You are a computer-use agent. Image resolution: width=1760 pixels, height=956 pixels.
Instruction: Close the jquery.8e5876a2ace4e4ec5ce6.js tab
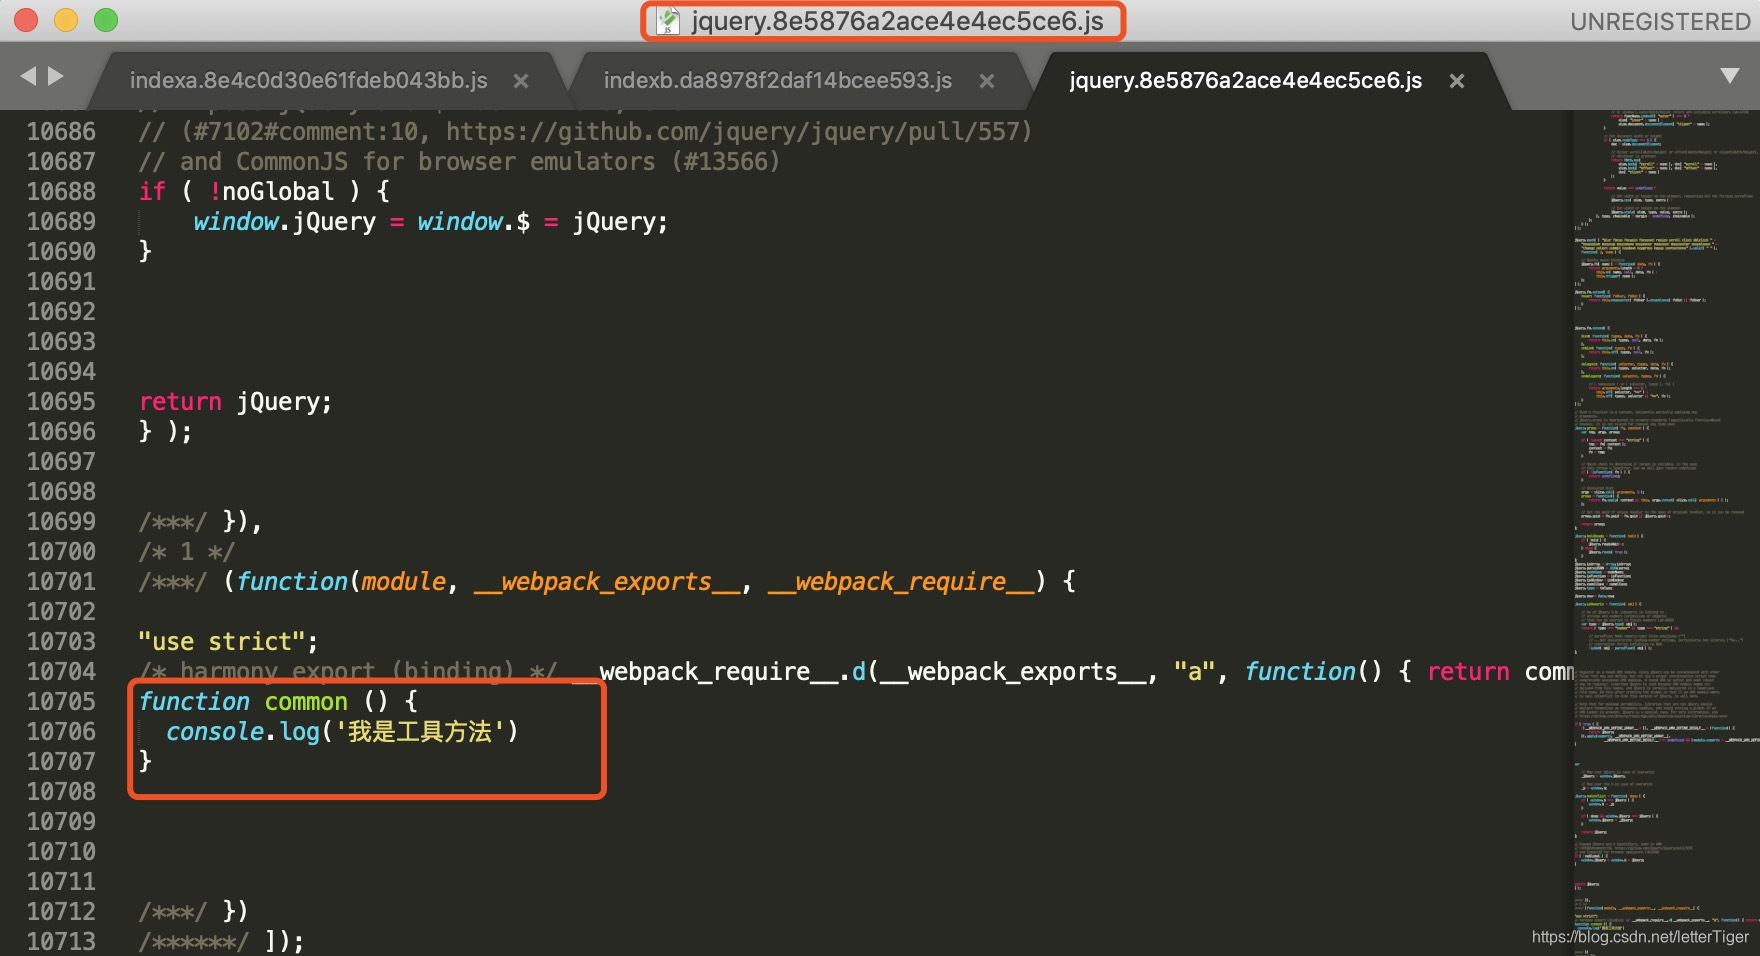click(x=1457, y=81)
